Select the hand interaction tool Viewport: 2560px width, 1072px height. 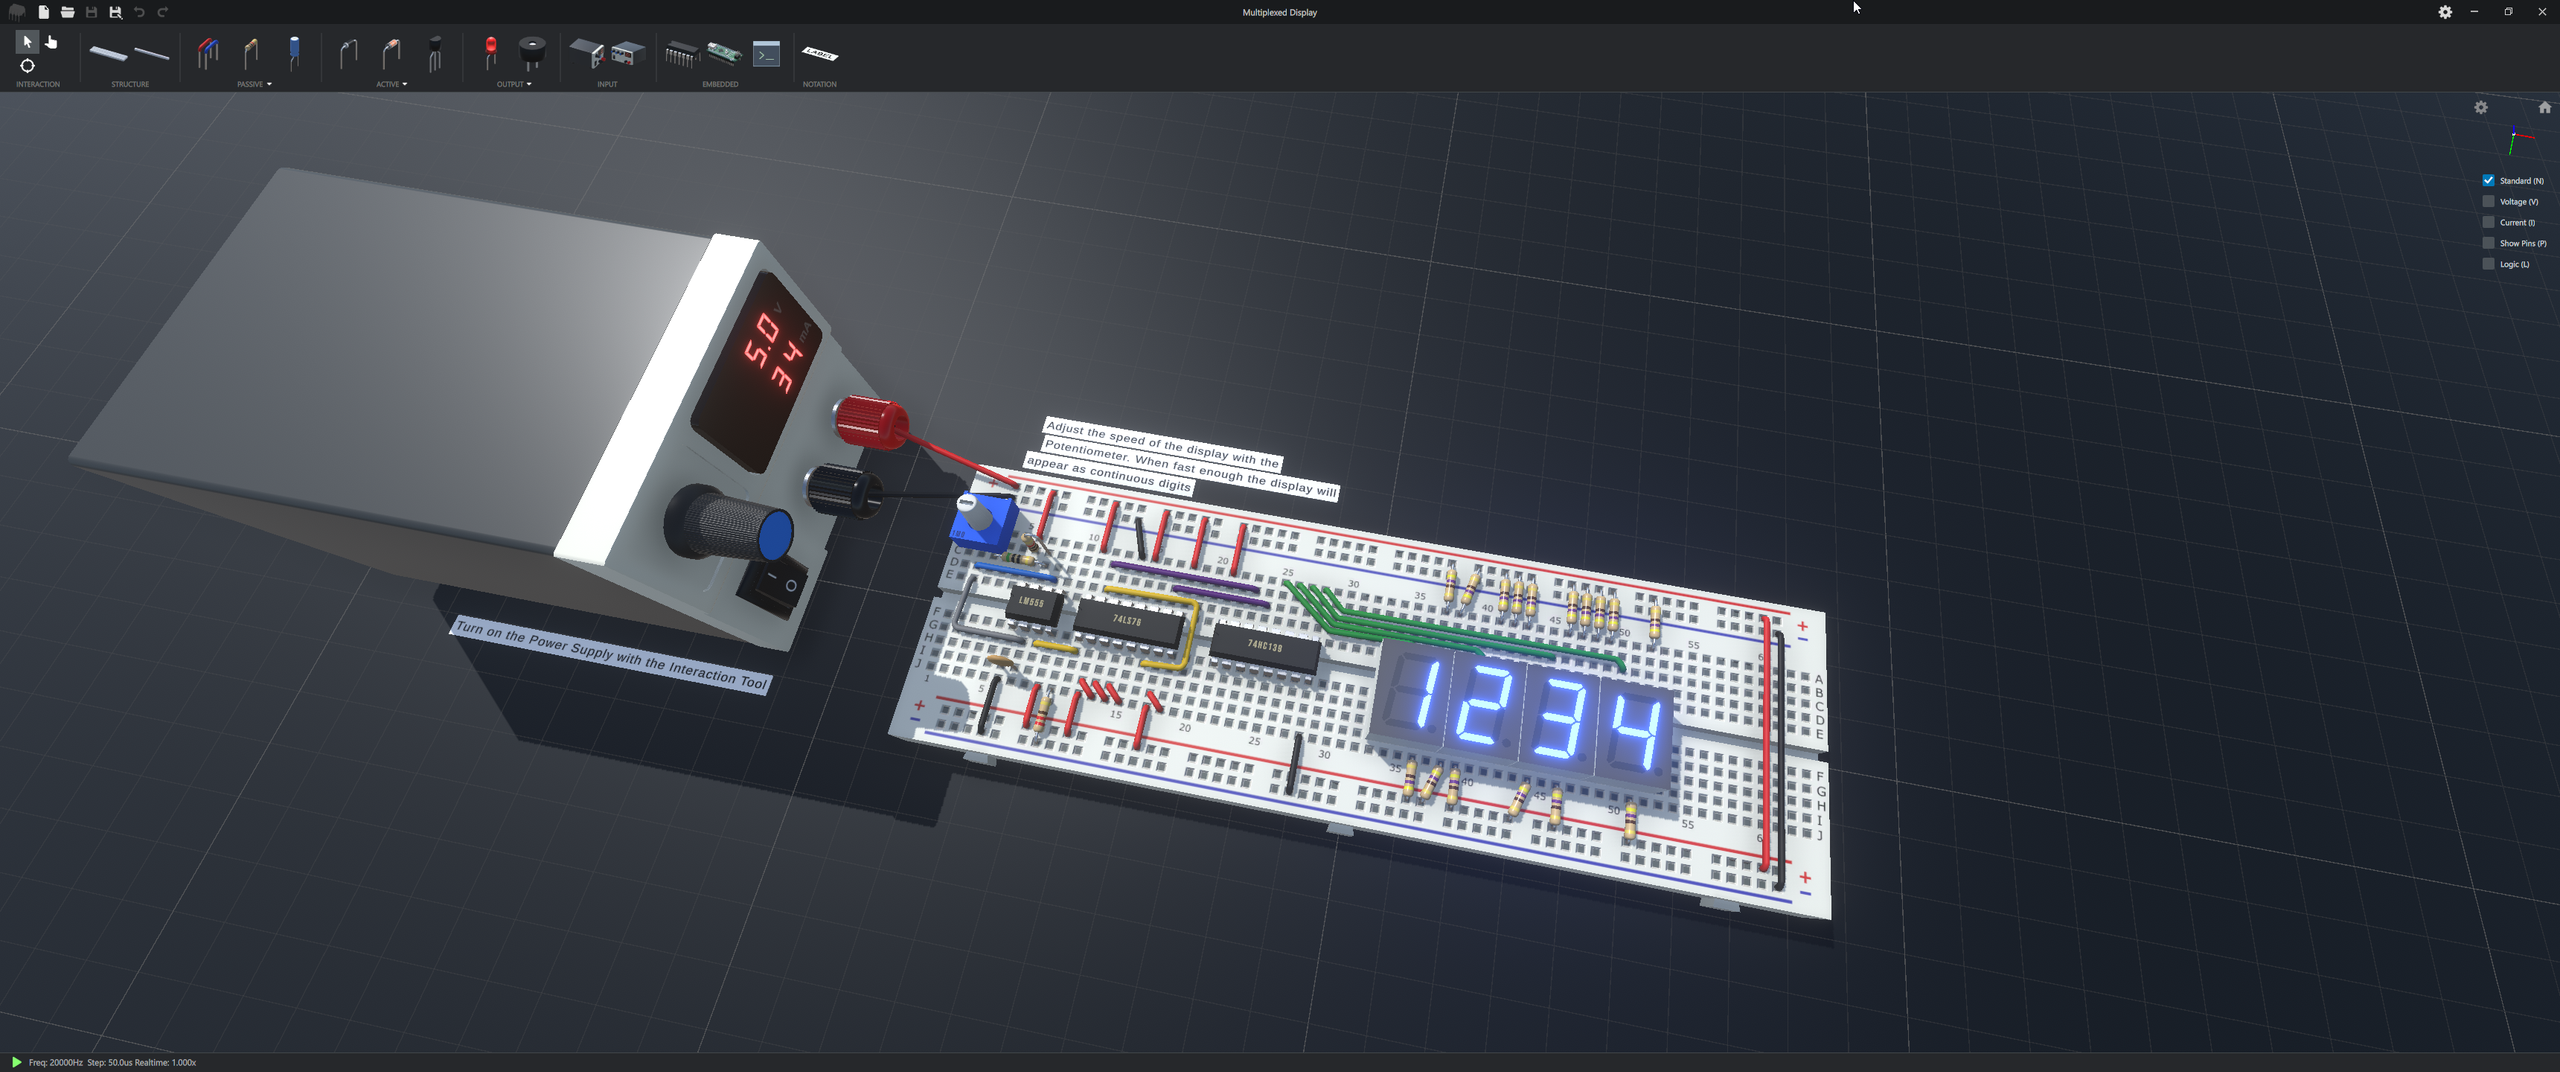click(x=51, y=42)
